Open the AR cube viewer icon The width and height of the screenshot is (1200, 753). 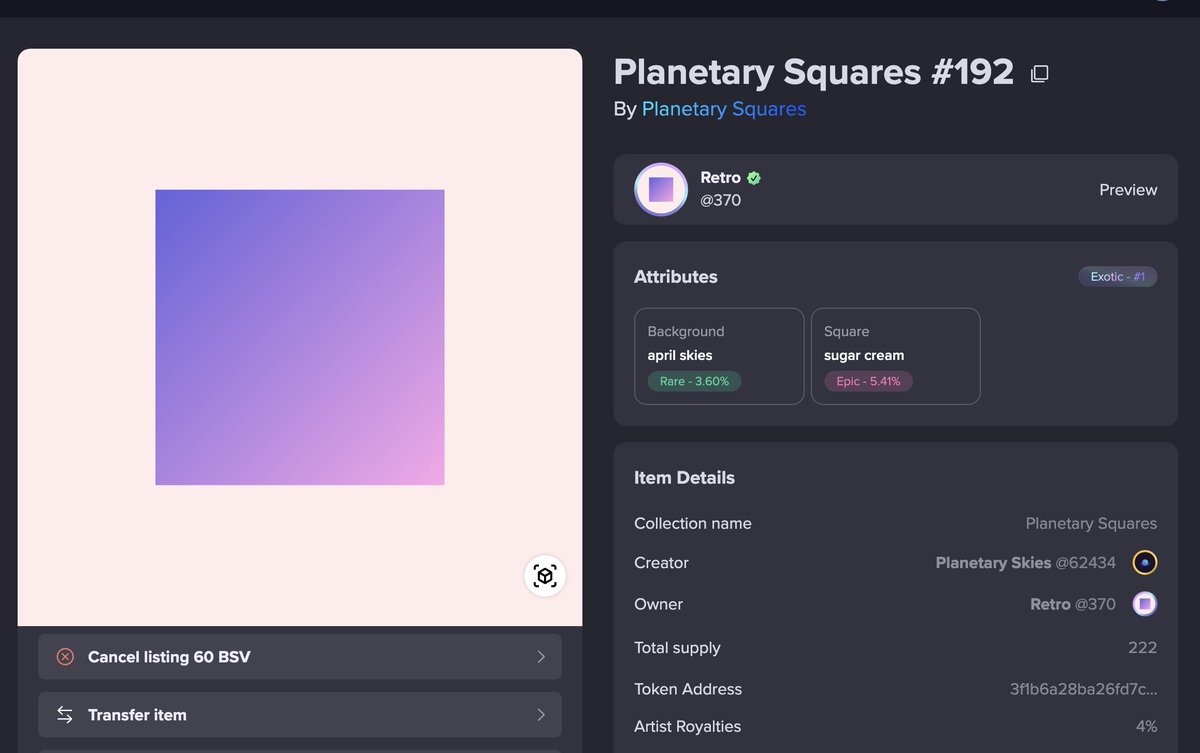[545, 576]
